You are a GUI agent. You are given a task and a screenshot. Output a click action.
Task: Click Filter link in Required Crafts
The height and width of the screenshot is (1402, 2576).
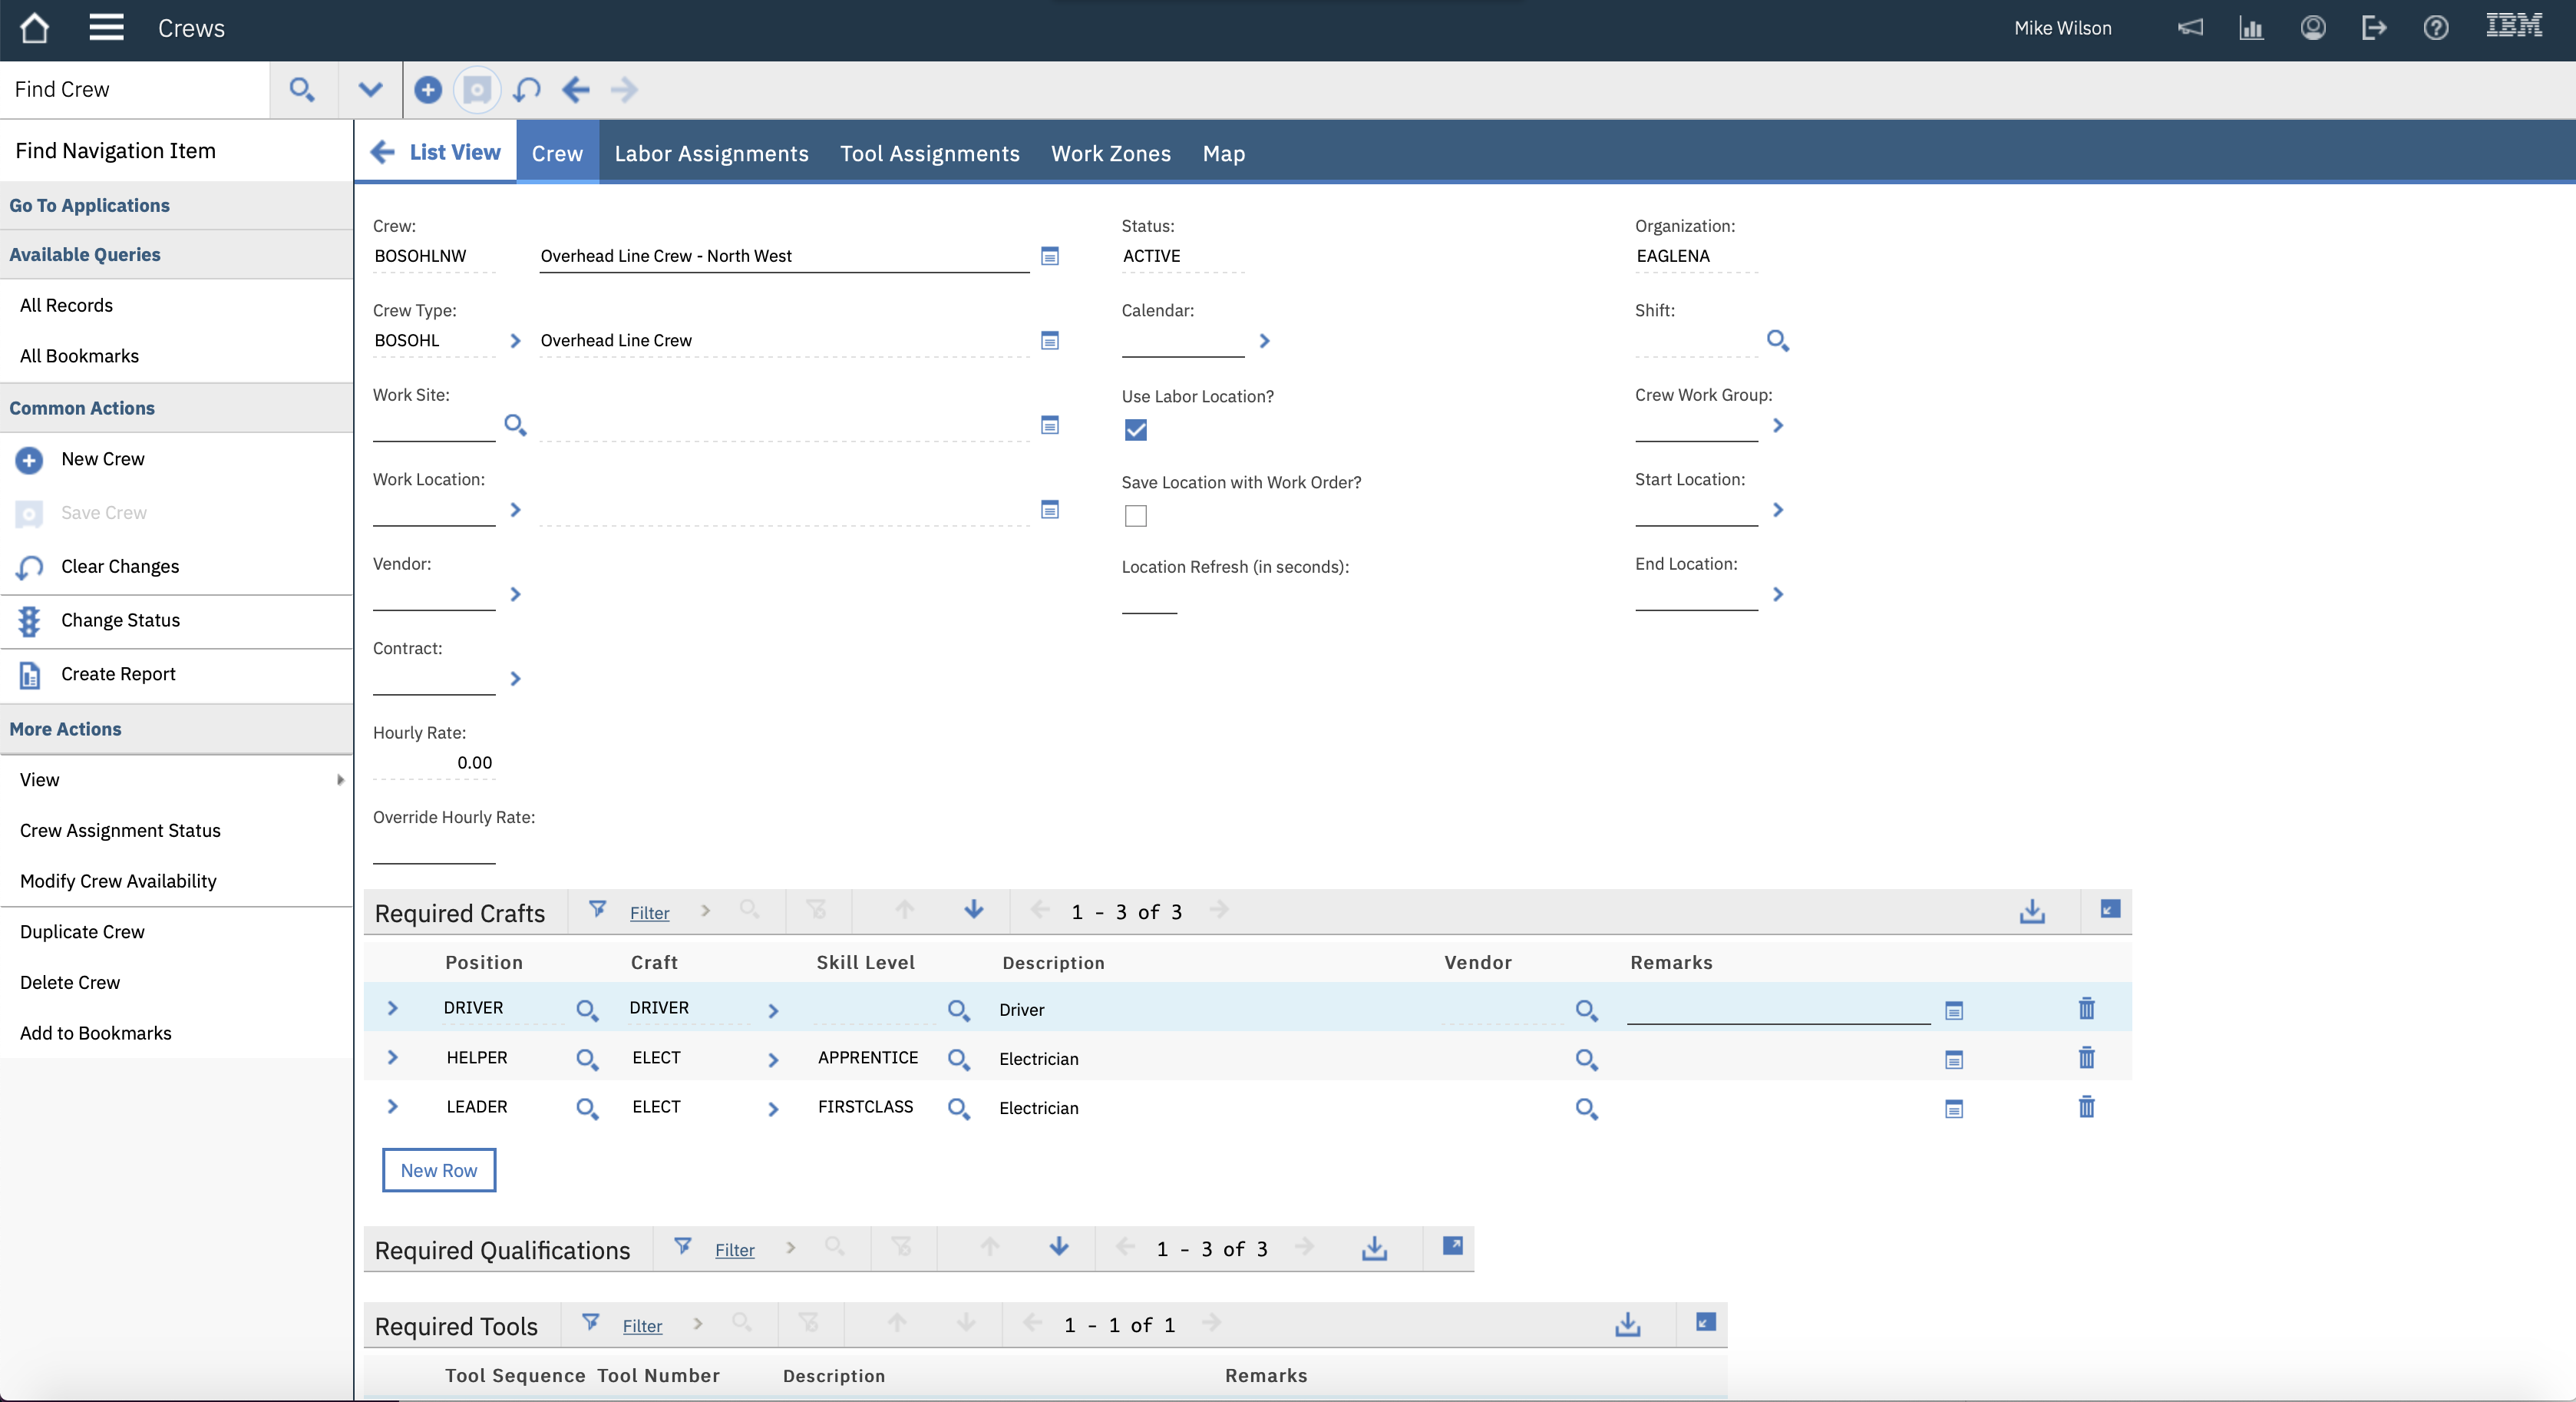point(649,913)
